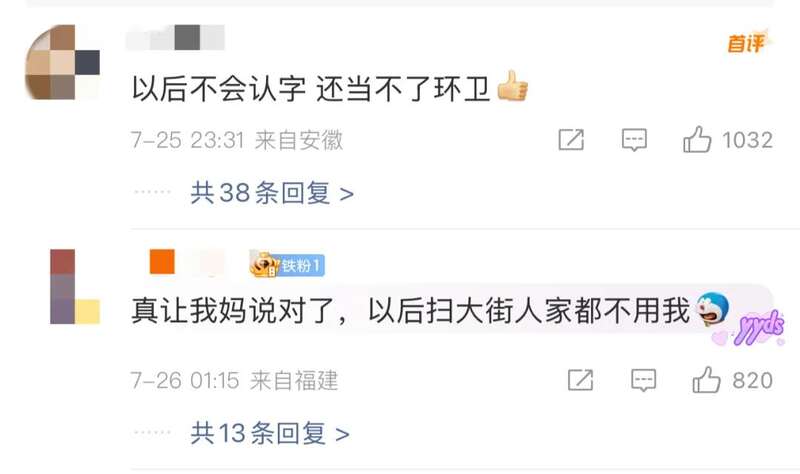Tap the Doraemon emoji in second comment
The width and height of the screenshot is (800, 474).
click(x=712, y=309)
